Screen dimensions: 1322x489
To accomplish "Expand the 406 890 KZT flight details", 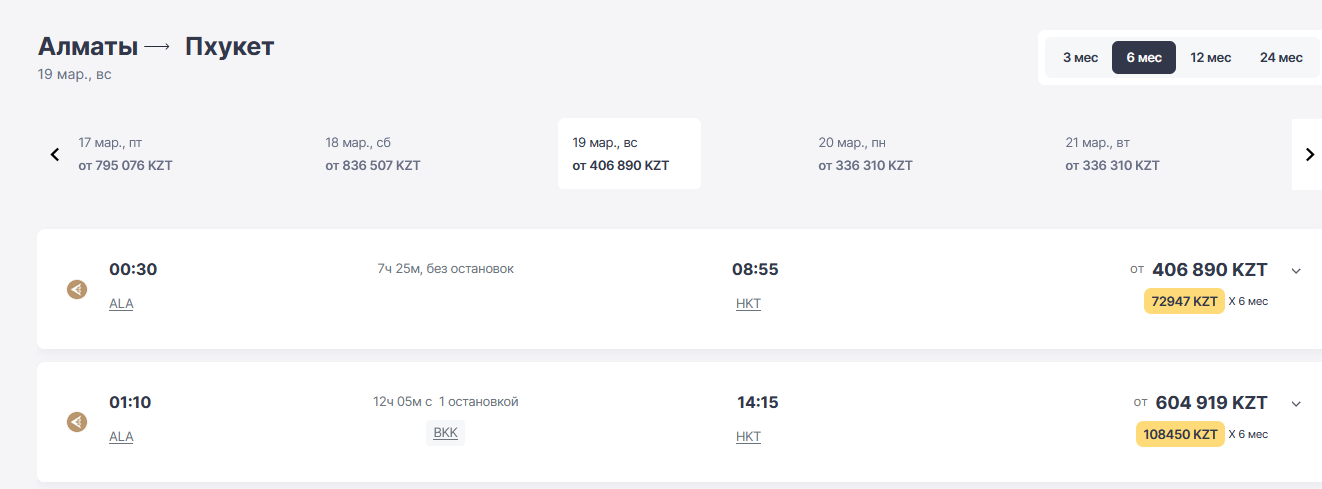I will pos(1296,270).
